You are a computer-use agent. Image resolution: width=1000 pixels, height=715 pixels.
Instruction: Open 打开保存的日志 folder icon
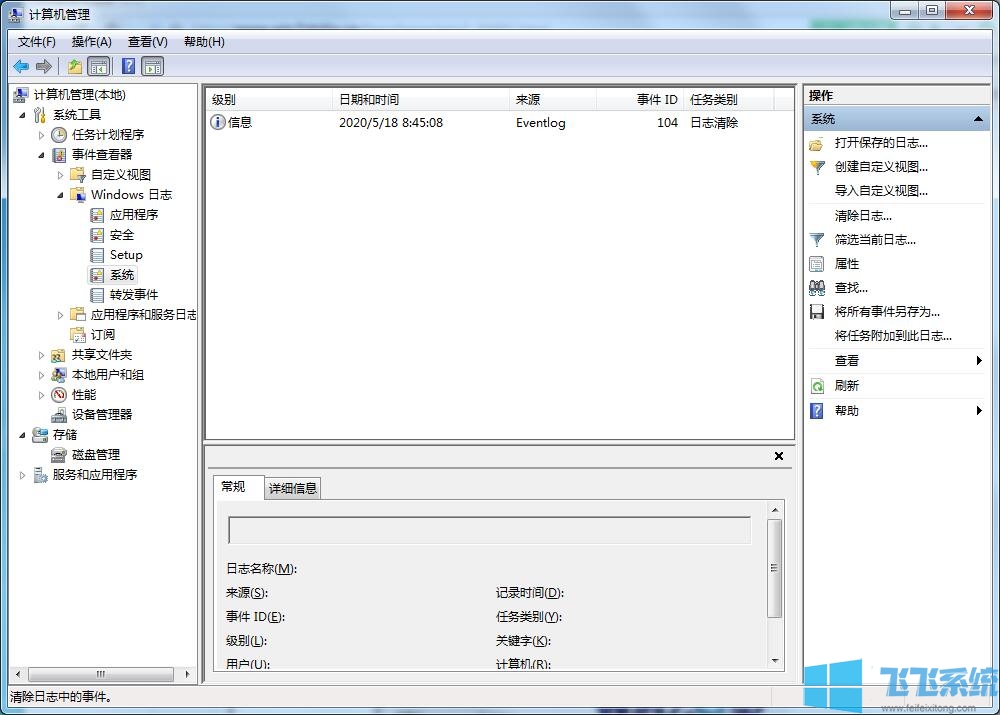[x=818, y=142]
